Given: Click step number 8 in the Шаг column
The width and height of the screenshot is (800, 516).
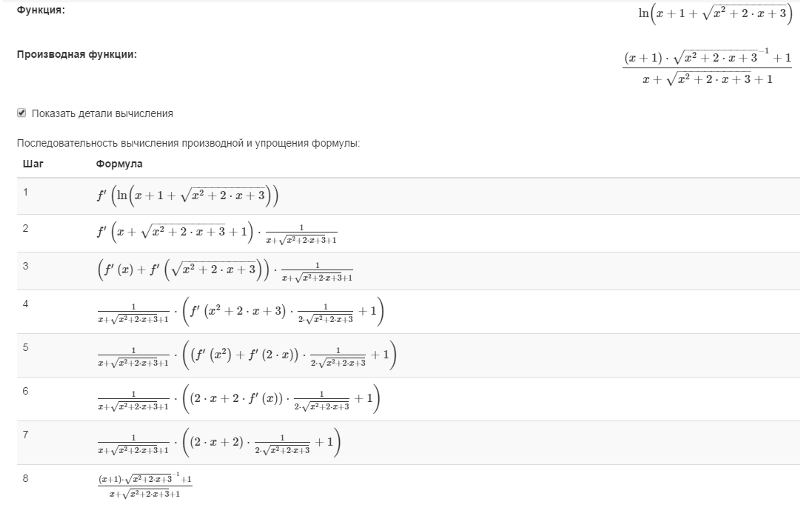Looking at the screenshot, I should point(26,478).
